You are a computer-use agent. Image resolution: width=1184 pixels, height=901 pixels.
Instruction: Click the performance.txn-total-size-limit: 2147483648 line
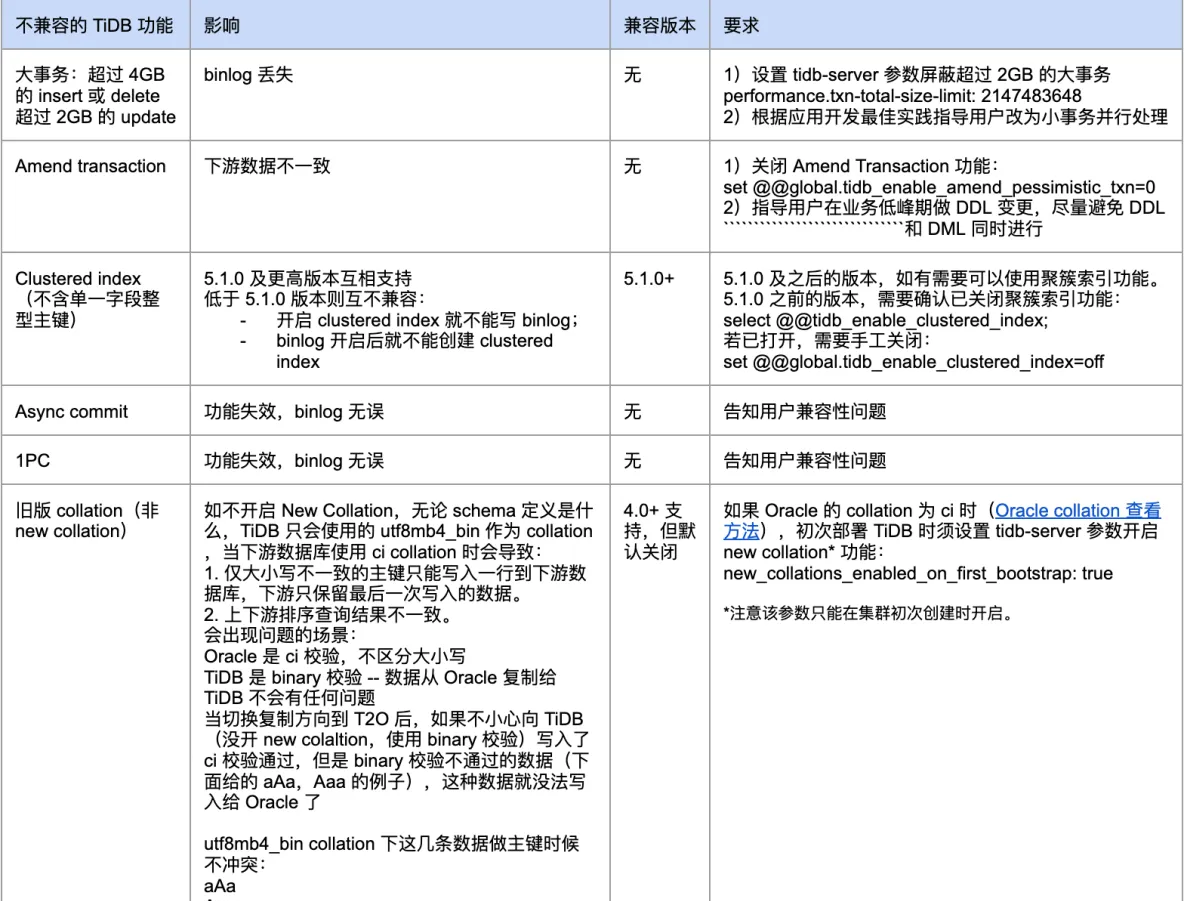[x=902, y=96]
